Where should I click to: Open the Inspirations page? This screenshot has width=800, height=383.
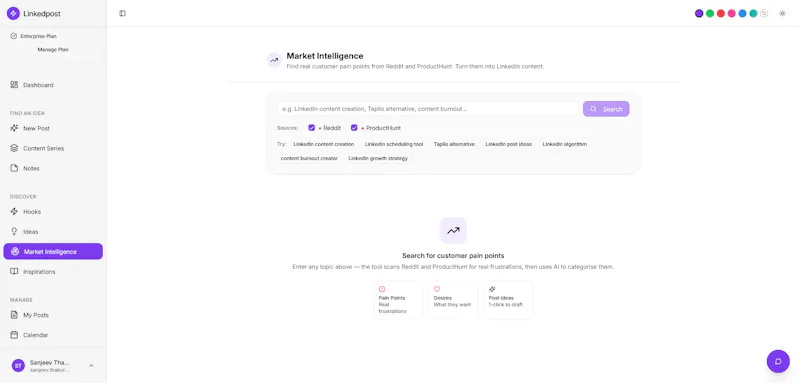(x=53, y=272)
